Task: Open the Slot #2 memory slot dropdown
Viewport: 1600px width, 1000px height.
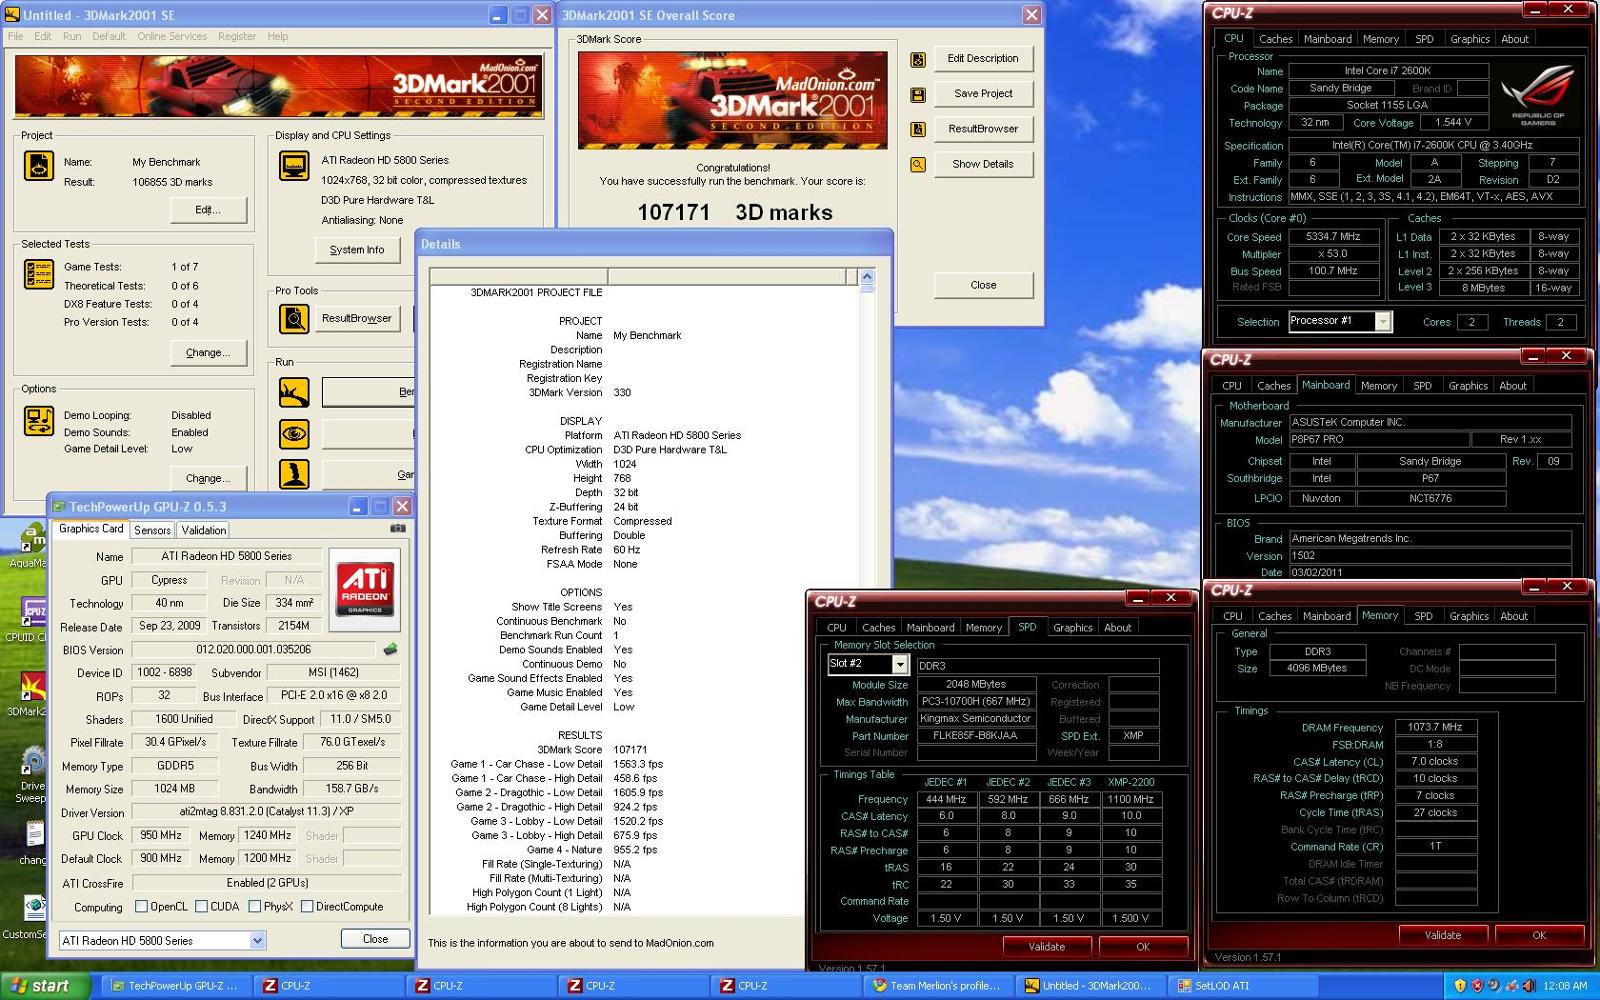Action: (899, 664)
